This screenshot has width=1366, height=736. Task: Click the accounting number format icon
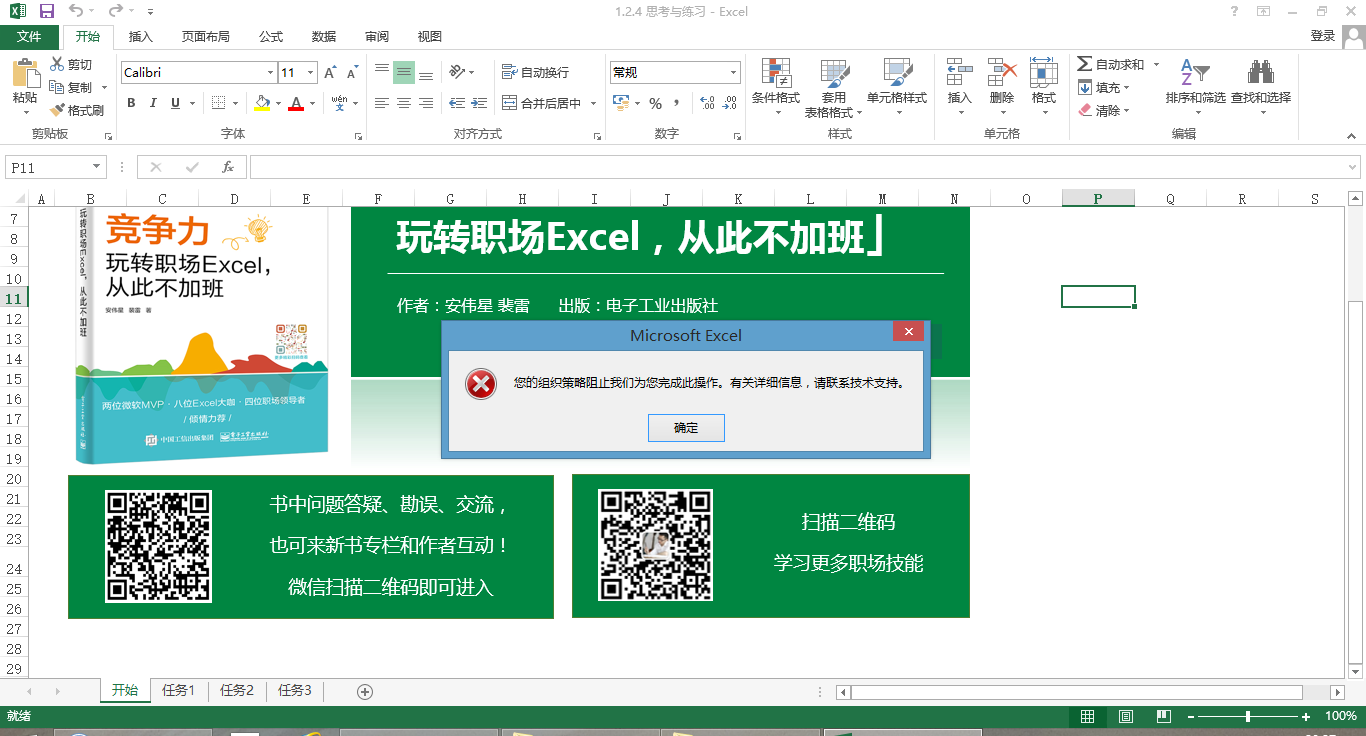point(620,103)
